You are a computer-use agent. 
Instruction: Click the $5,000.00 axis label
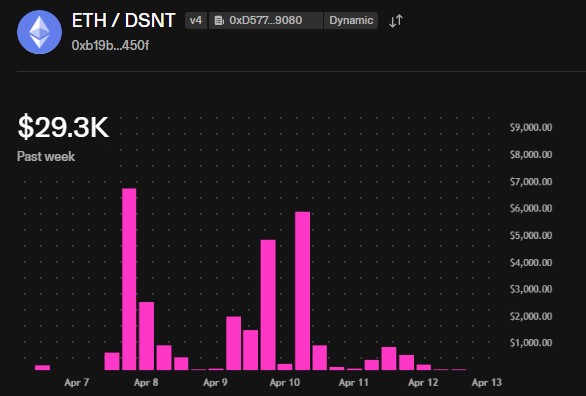pyautogui.click(x=531, y=235)
